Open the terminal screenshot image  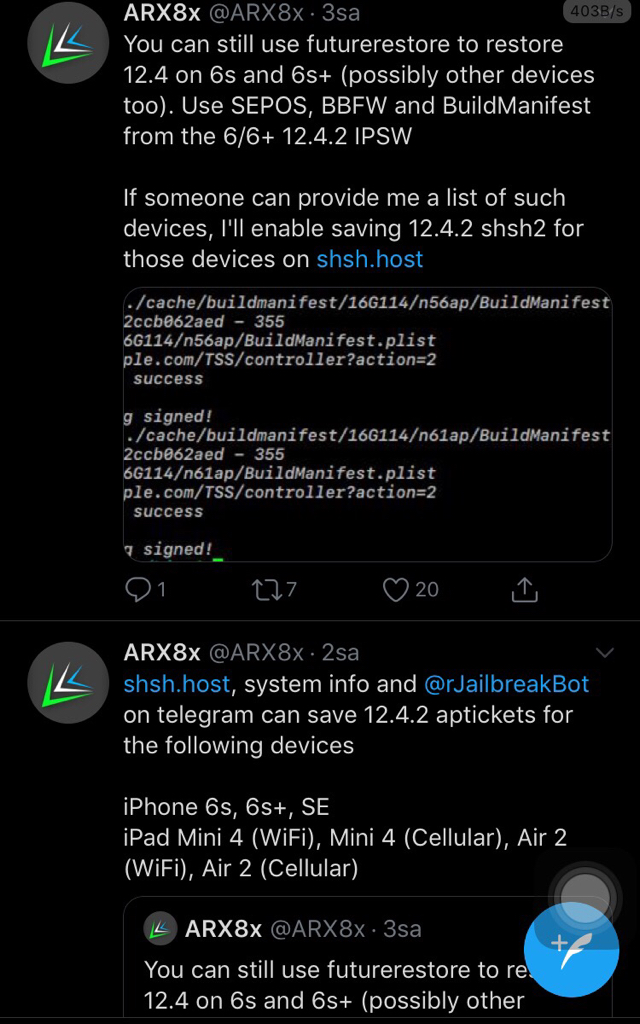coord(367,425)
